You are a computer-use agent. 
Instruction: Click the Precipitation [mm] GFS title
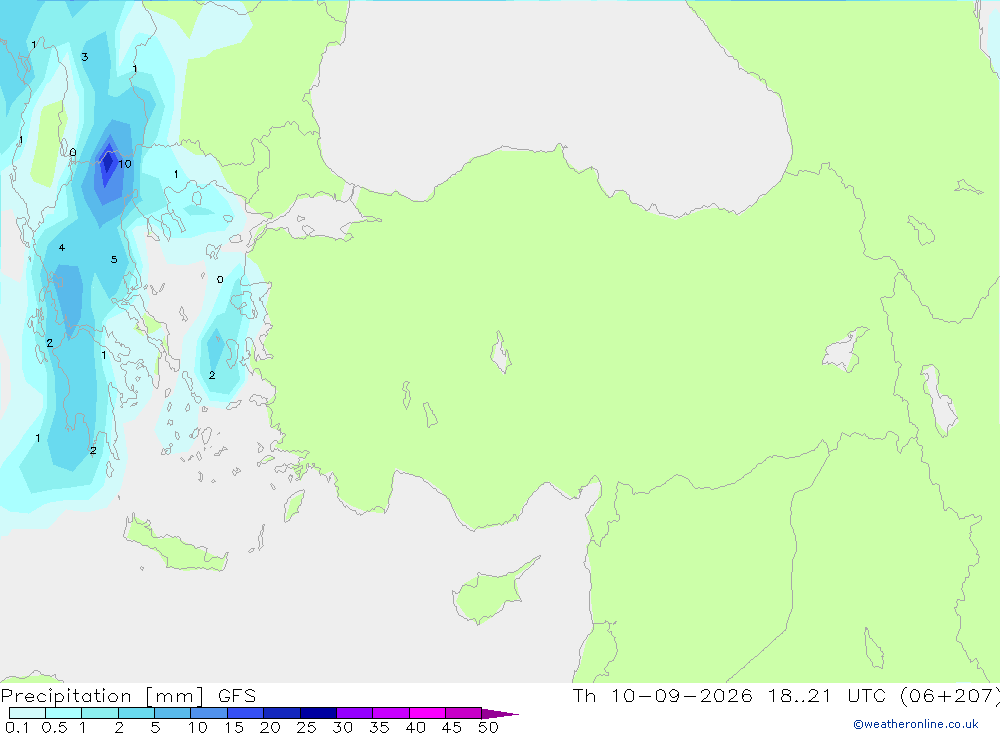click(128, 695)
